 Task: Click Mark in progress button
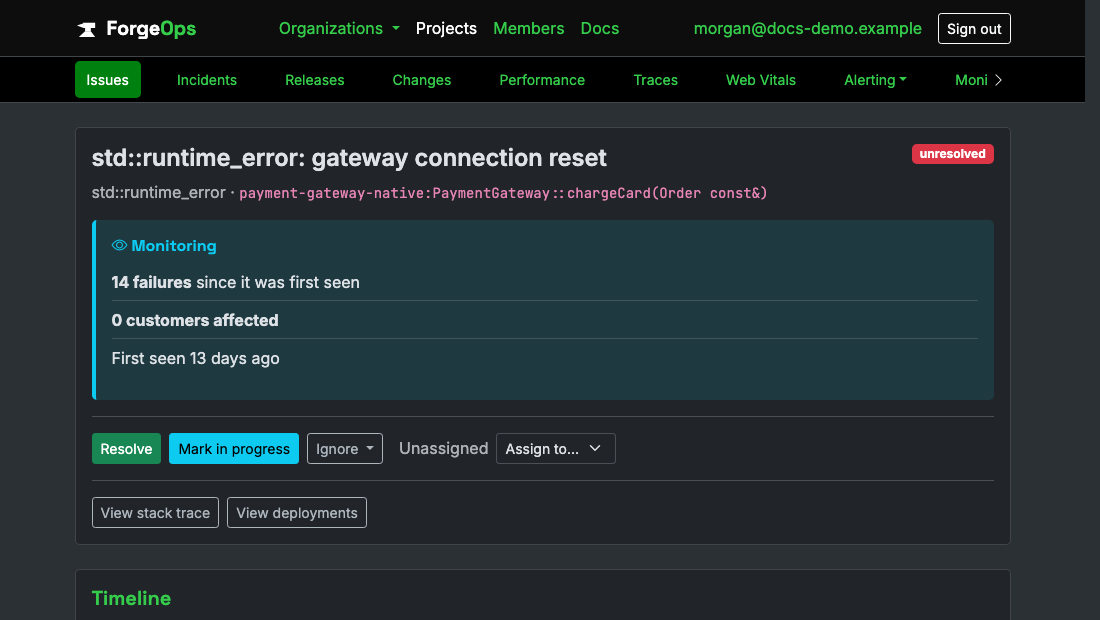click(x=234, y=449)
